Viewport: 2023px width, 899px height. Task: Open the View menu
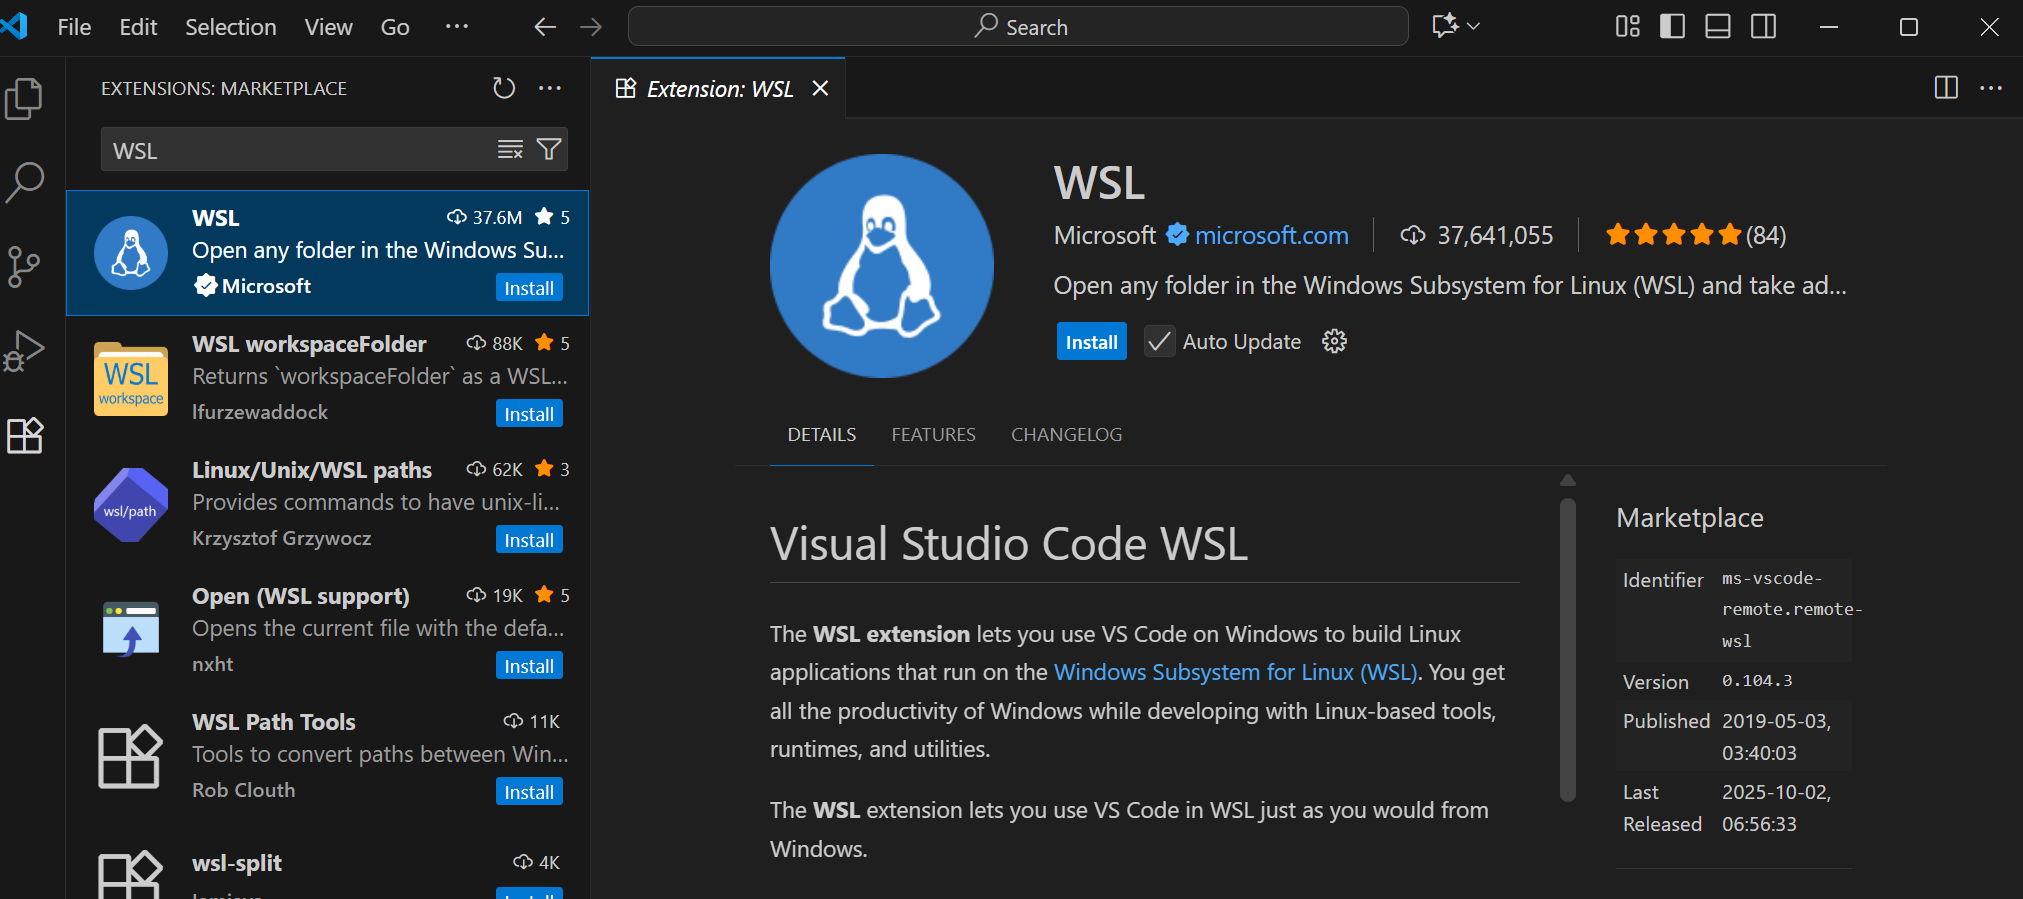(x=328, y=27)
